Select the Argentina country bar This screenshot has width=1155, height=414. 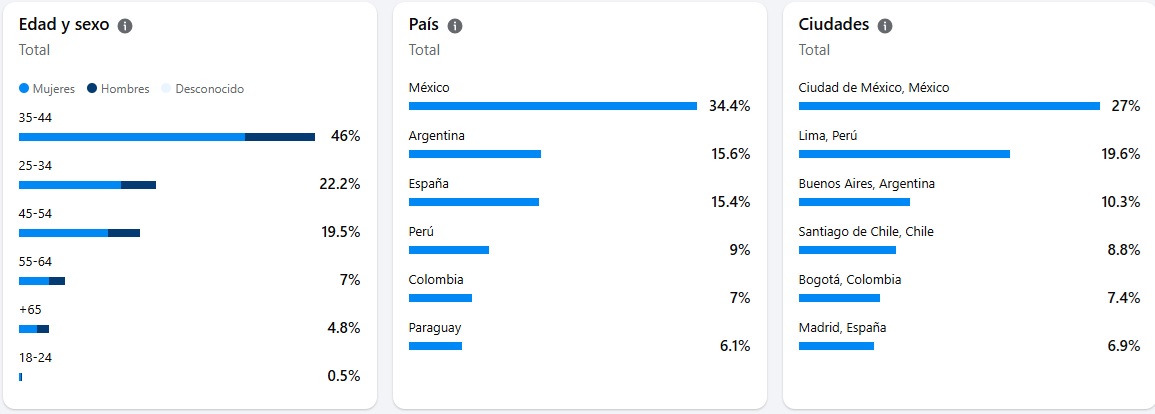coord(474,154)
